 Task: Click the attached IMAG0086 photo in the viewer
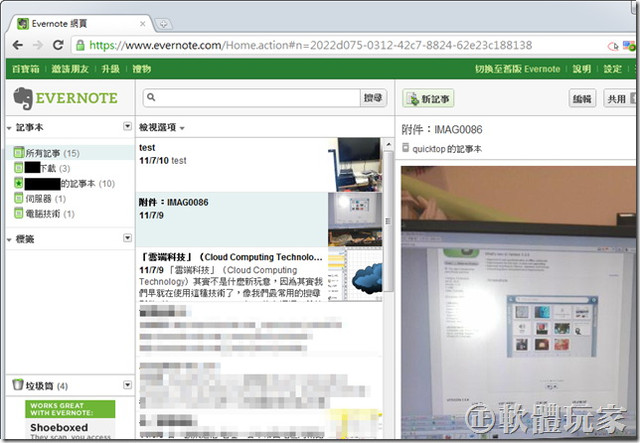point(518,302)
